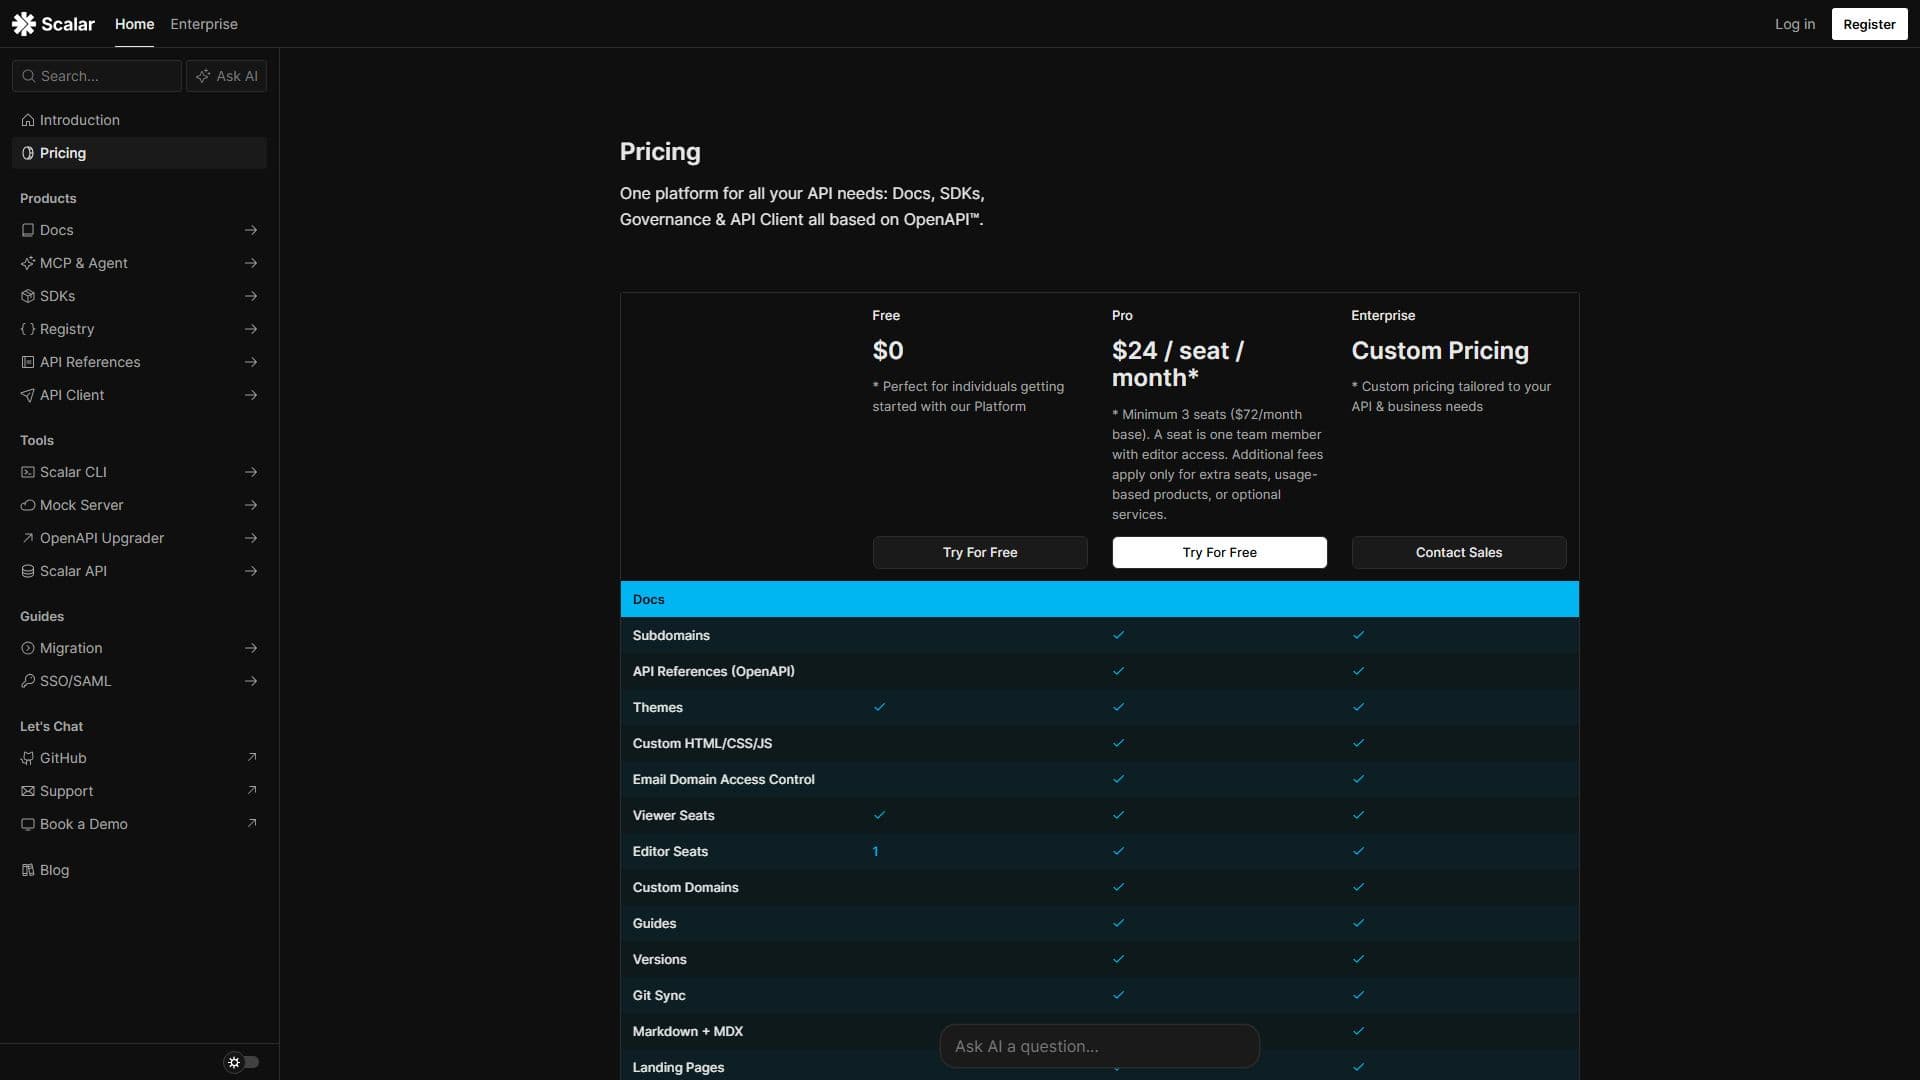
Task: Click the "Viewer Seats" row label
Action: point(673,815)
